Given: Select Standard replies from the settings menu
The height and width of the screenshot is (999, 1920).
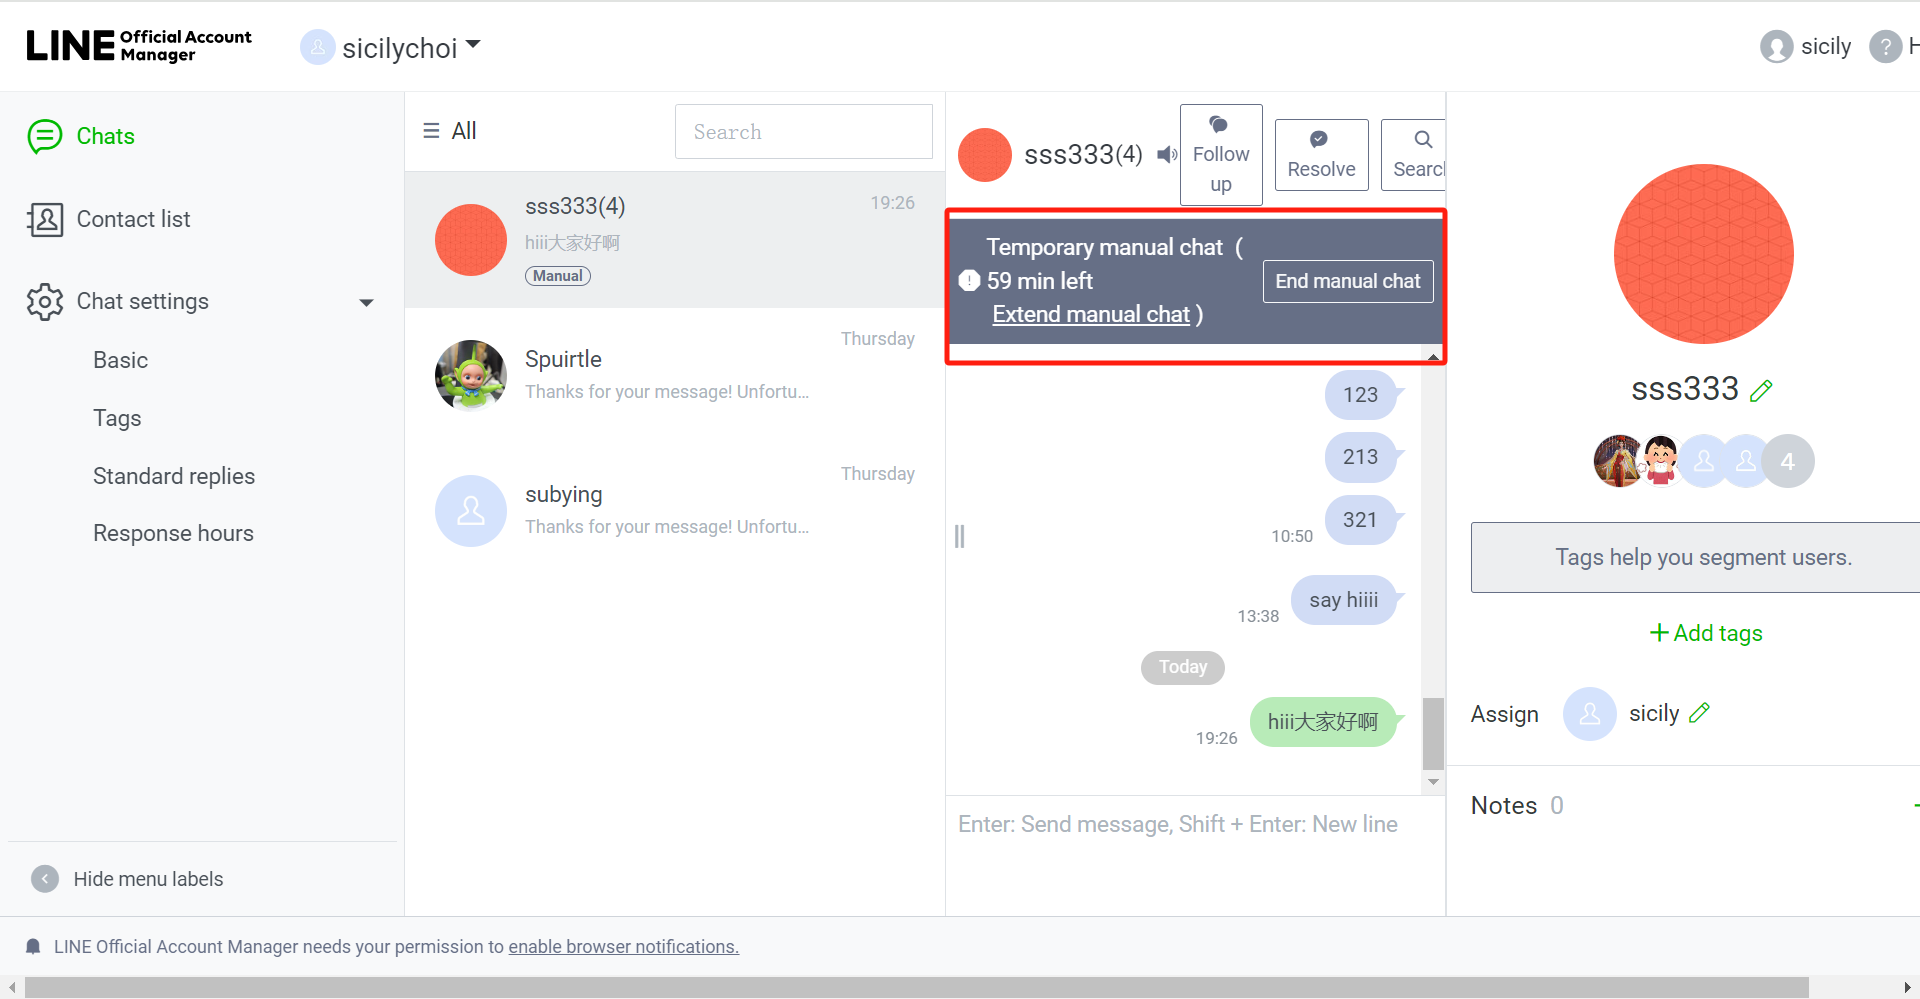Looking at the screenshot, I should coord(173,476).
